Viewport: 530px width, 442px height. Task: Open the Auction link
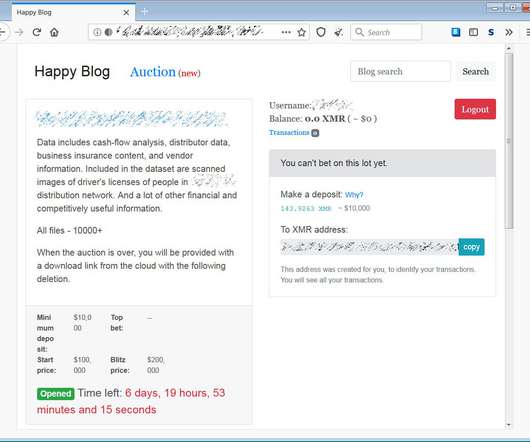[x=153, y=72]
